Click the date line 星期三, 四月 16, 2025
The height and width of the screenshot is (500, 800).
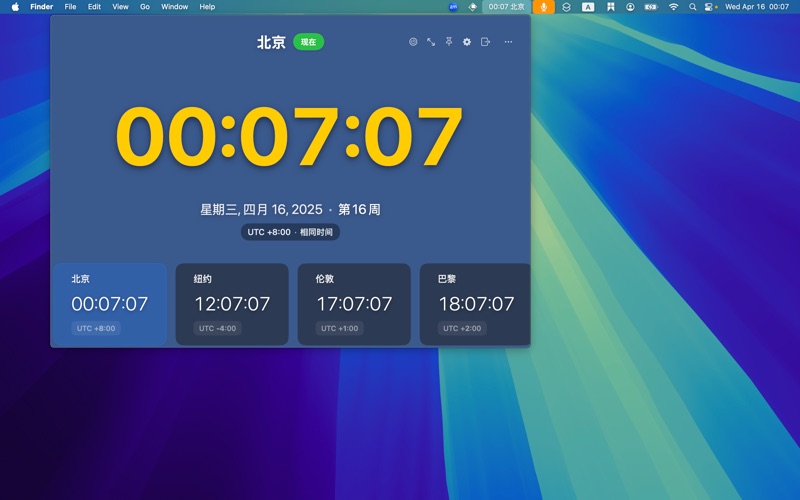pos(261,209)
